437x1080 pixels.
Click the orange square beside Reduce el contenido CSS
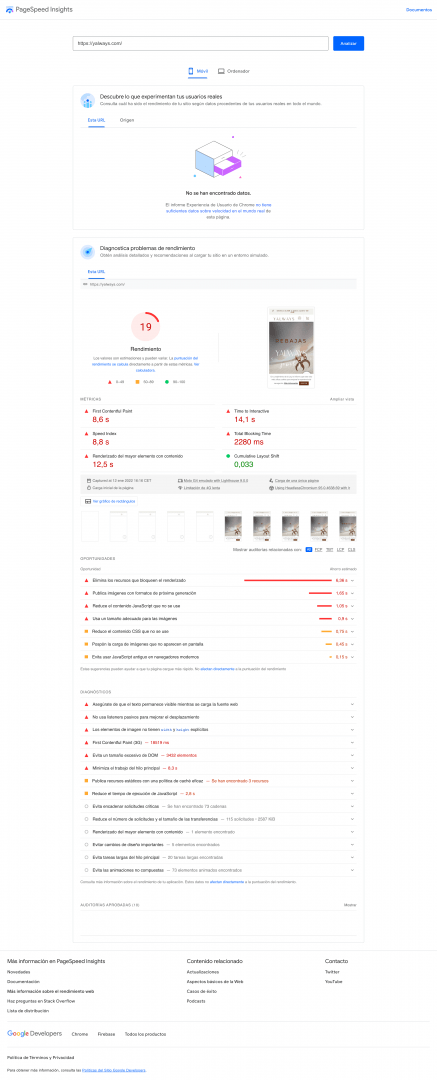[87, 631]
